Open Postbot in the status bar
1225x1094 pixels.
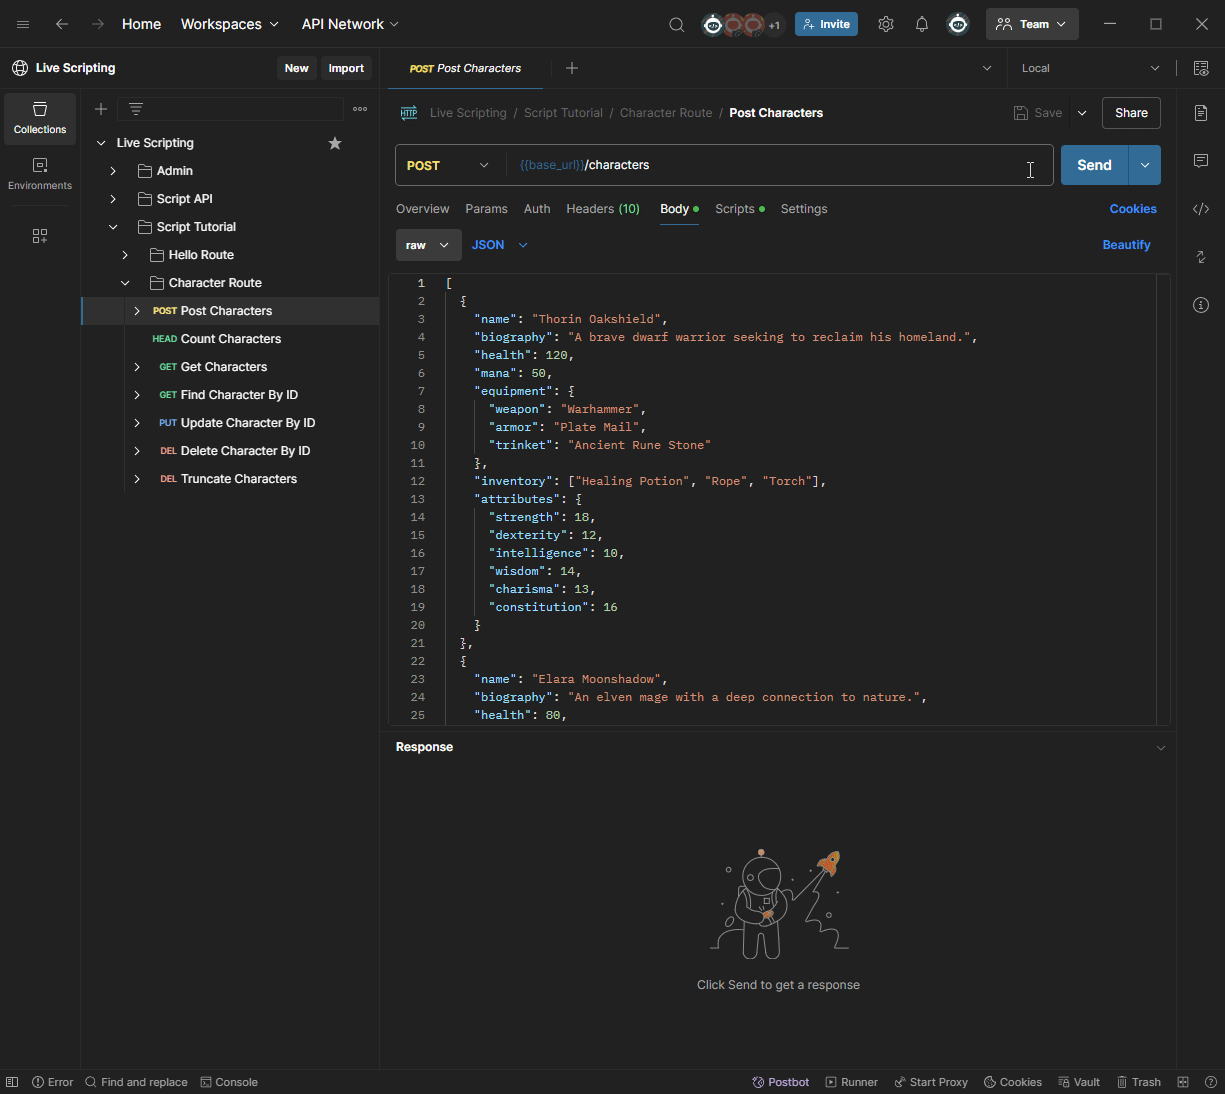click(x=780, y=1082)
